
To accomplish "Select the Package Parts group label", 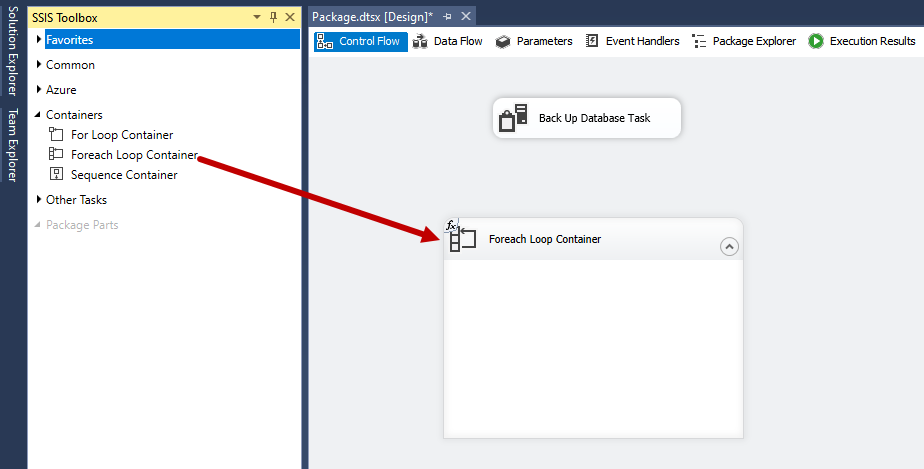I will pyautogui.click(x=82, y=224).
